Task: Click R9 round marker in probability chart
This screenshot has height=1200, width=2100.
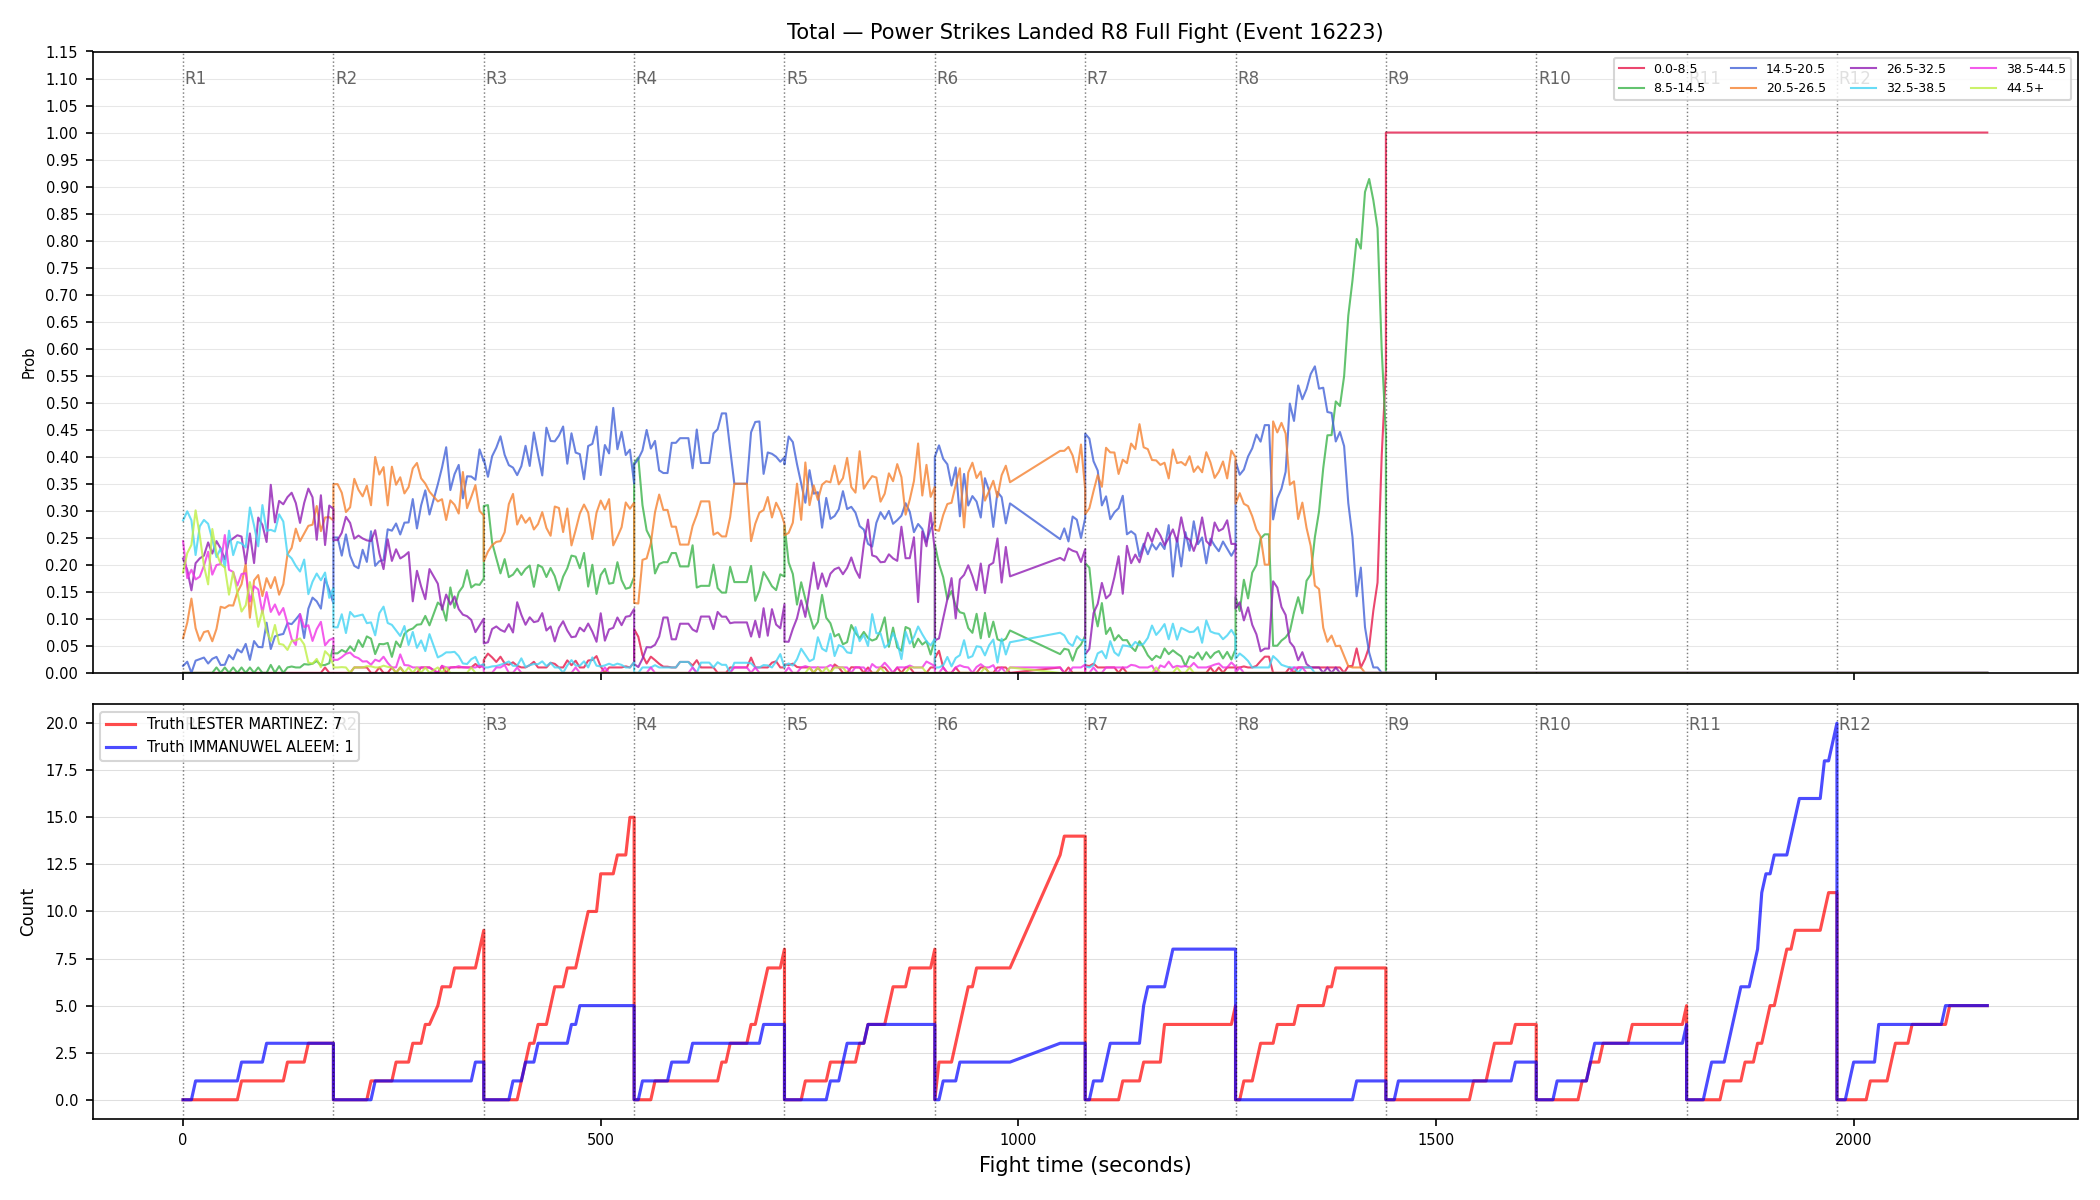Action: pyautogui.click(x=1398, y=78)
